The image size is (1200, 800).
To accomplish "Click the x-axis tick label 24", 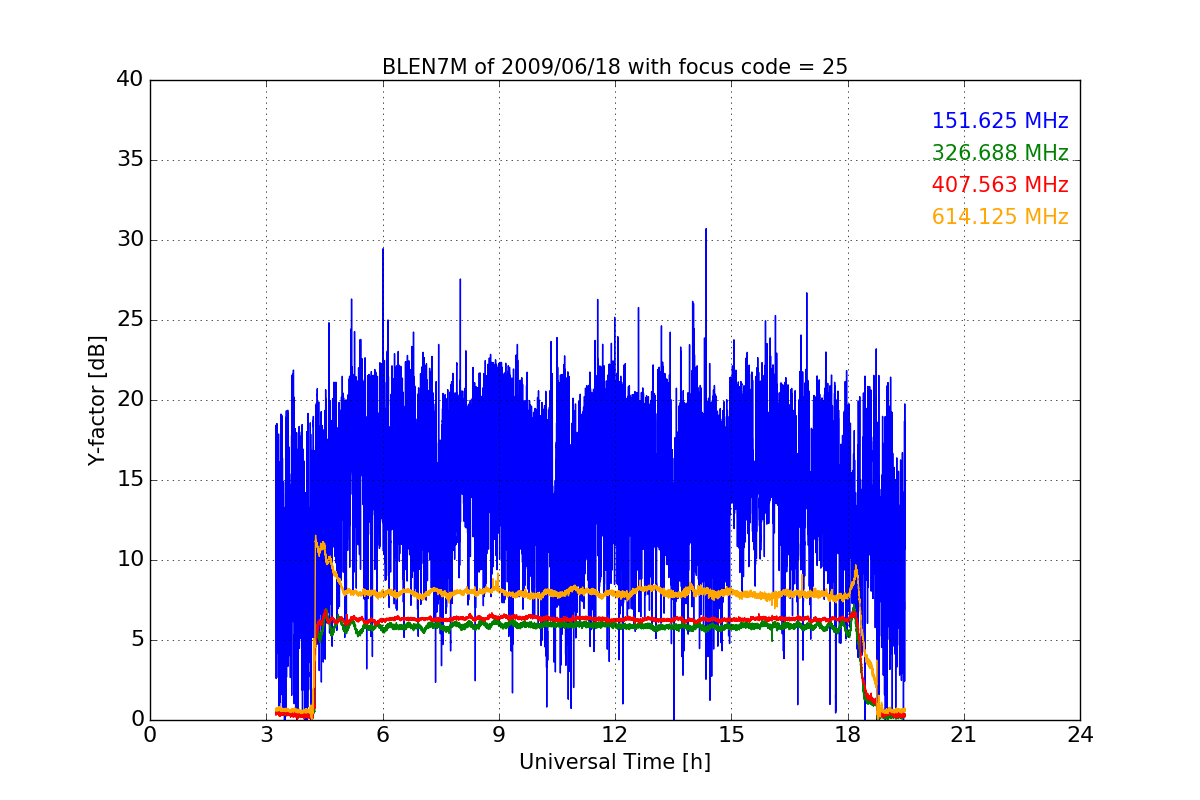I will pos(1080,735).
